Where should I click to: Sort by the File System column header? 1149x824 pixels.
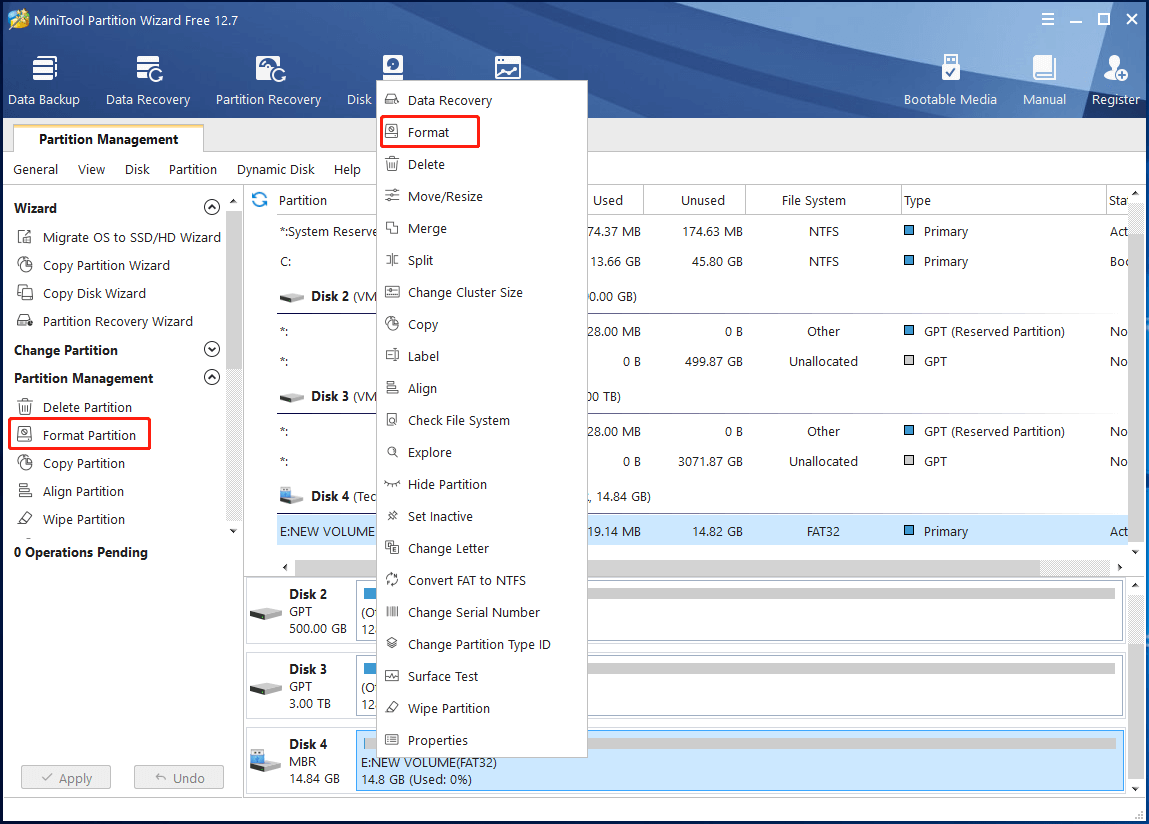point(824,200)
